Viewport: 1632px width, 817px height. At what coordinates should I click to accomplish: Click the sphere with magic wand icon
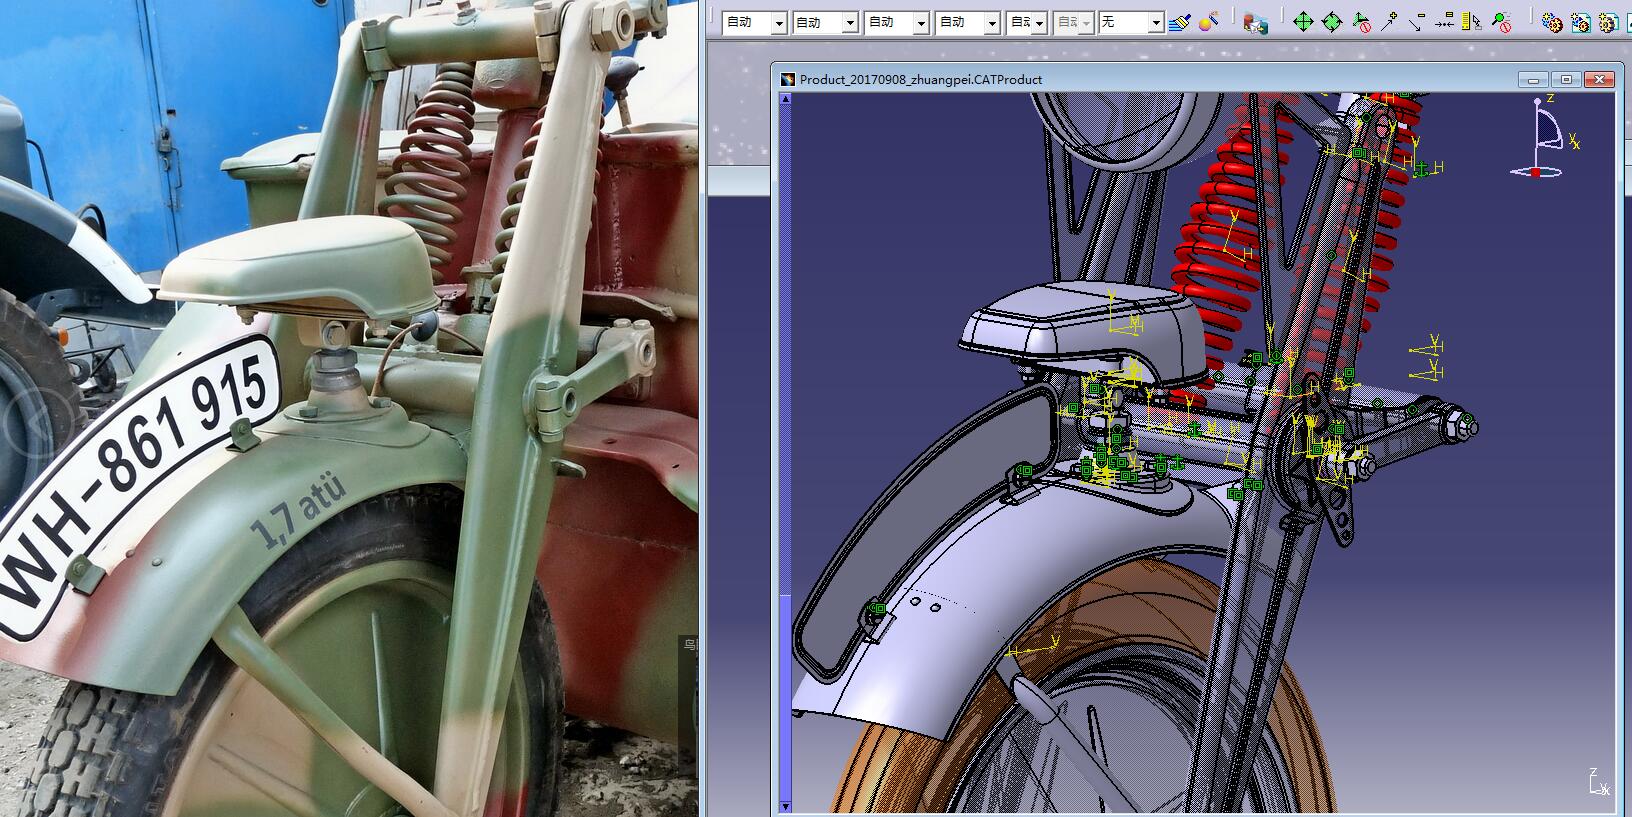click(1209, 21)
